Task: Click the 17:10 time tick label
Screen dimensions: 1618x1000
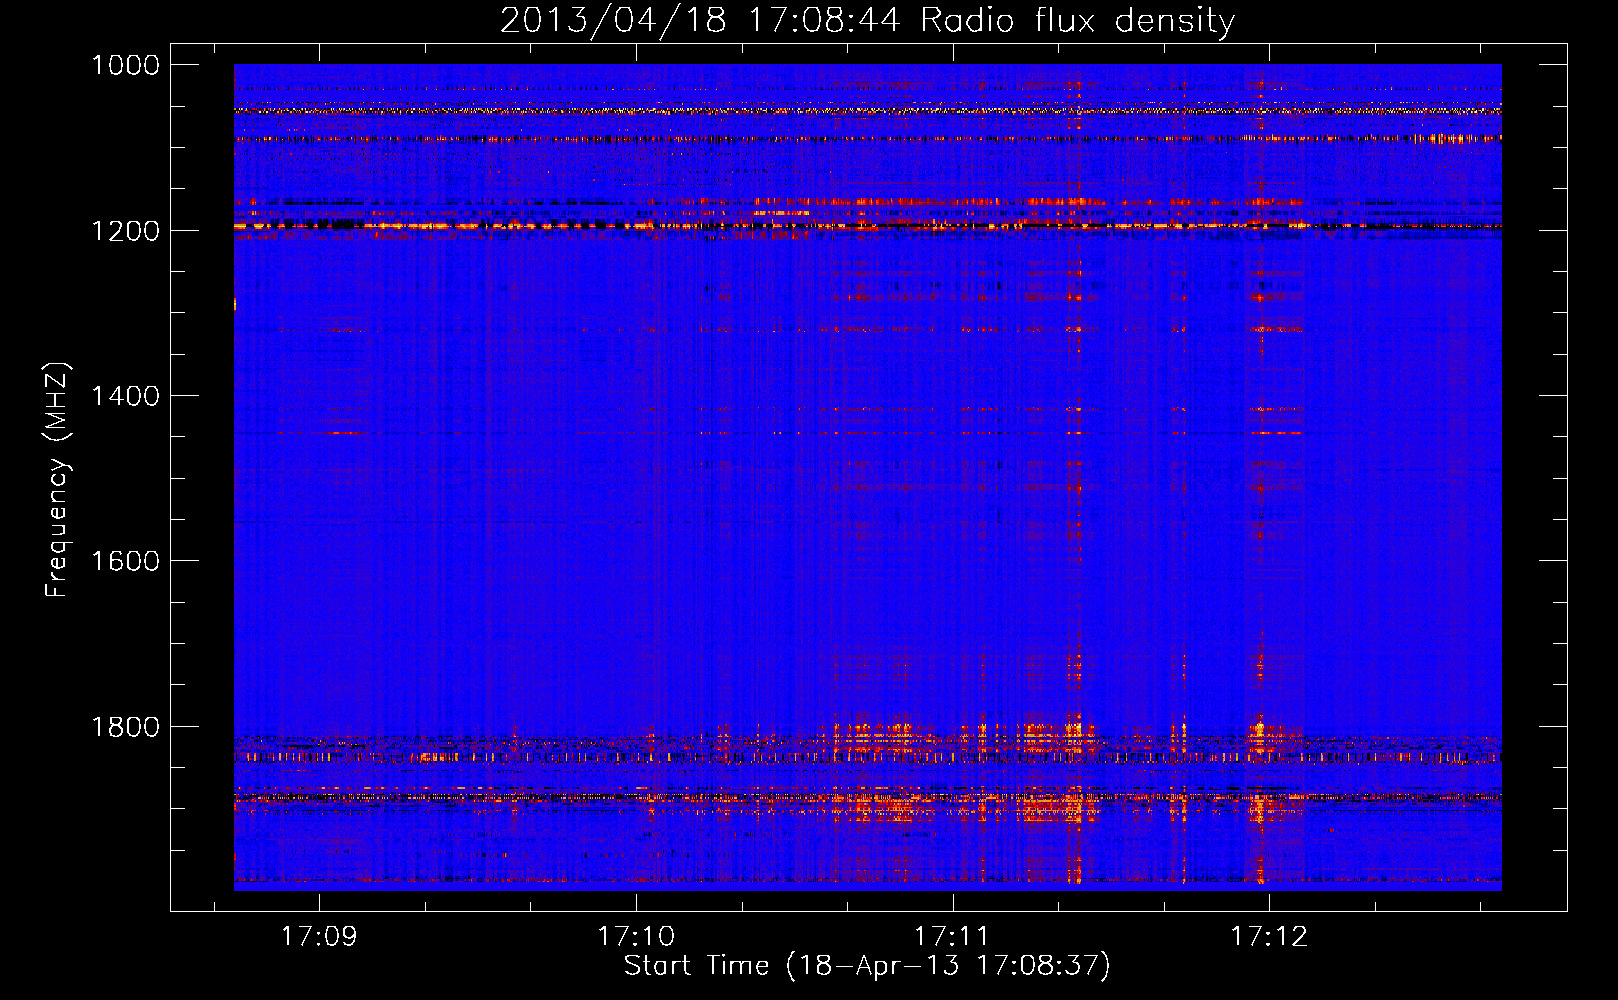Action: [x=636, y=937]
